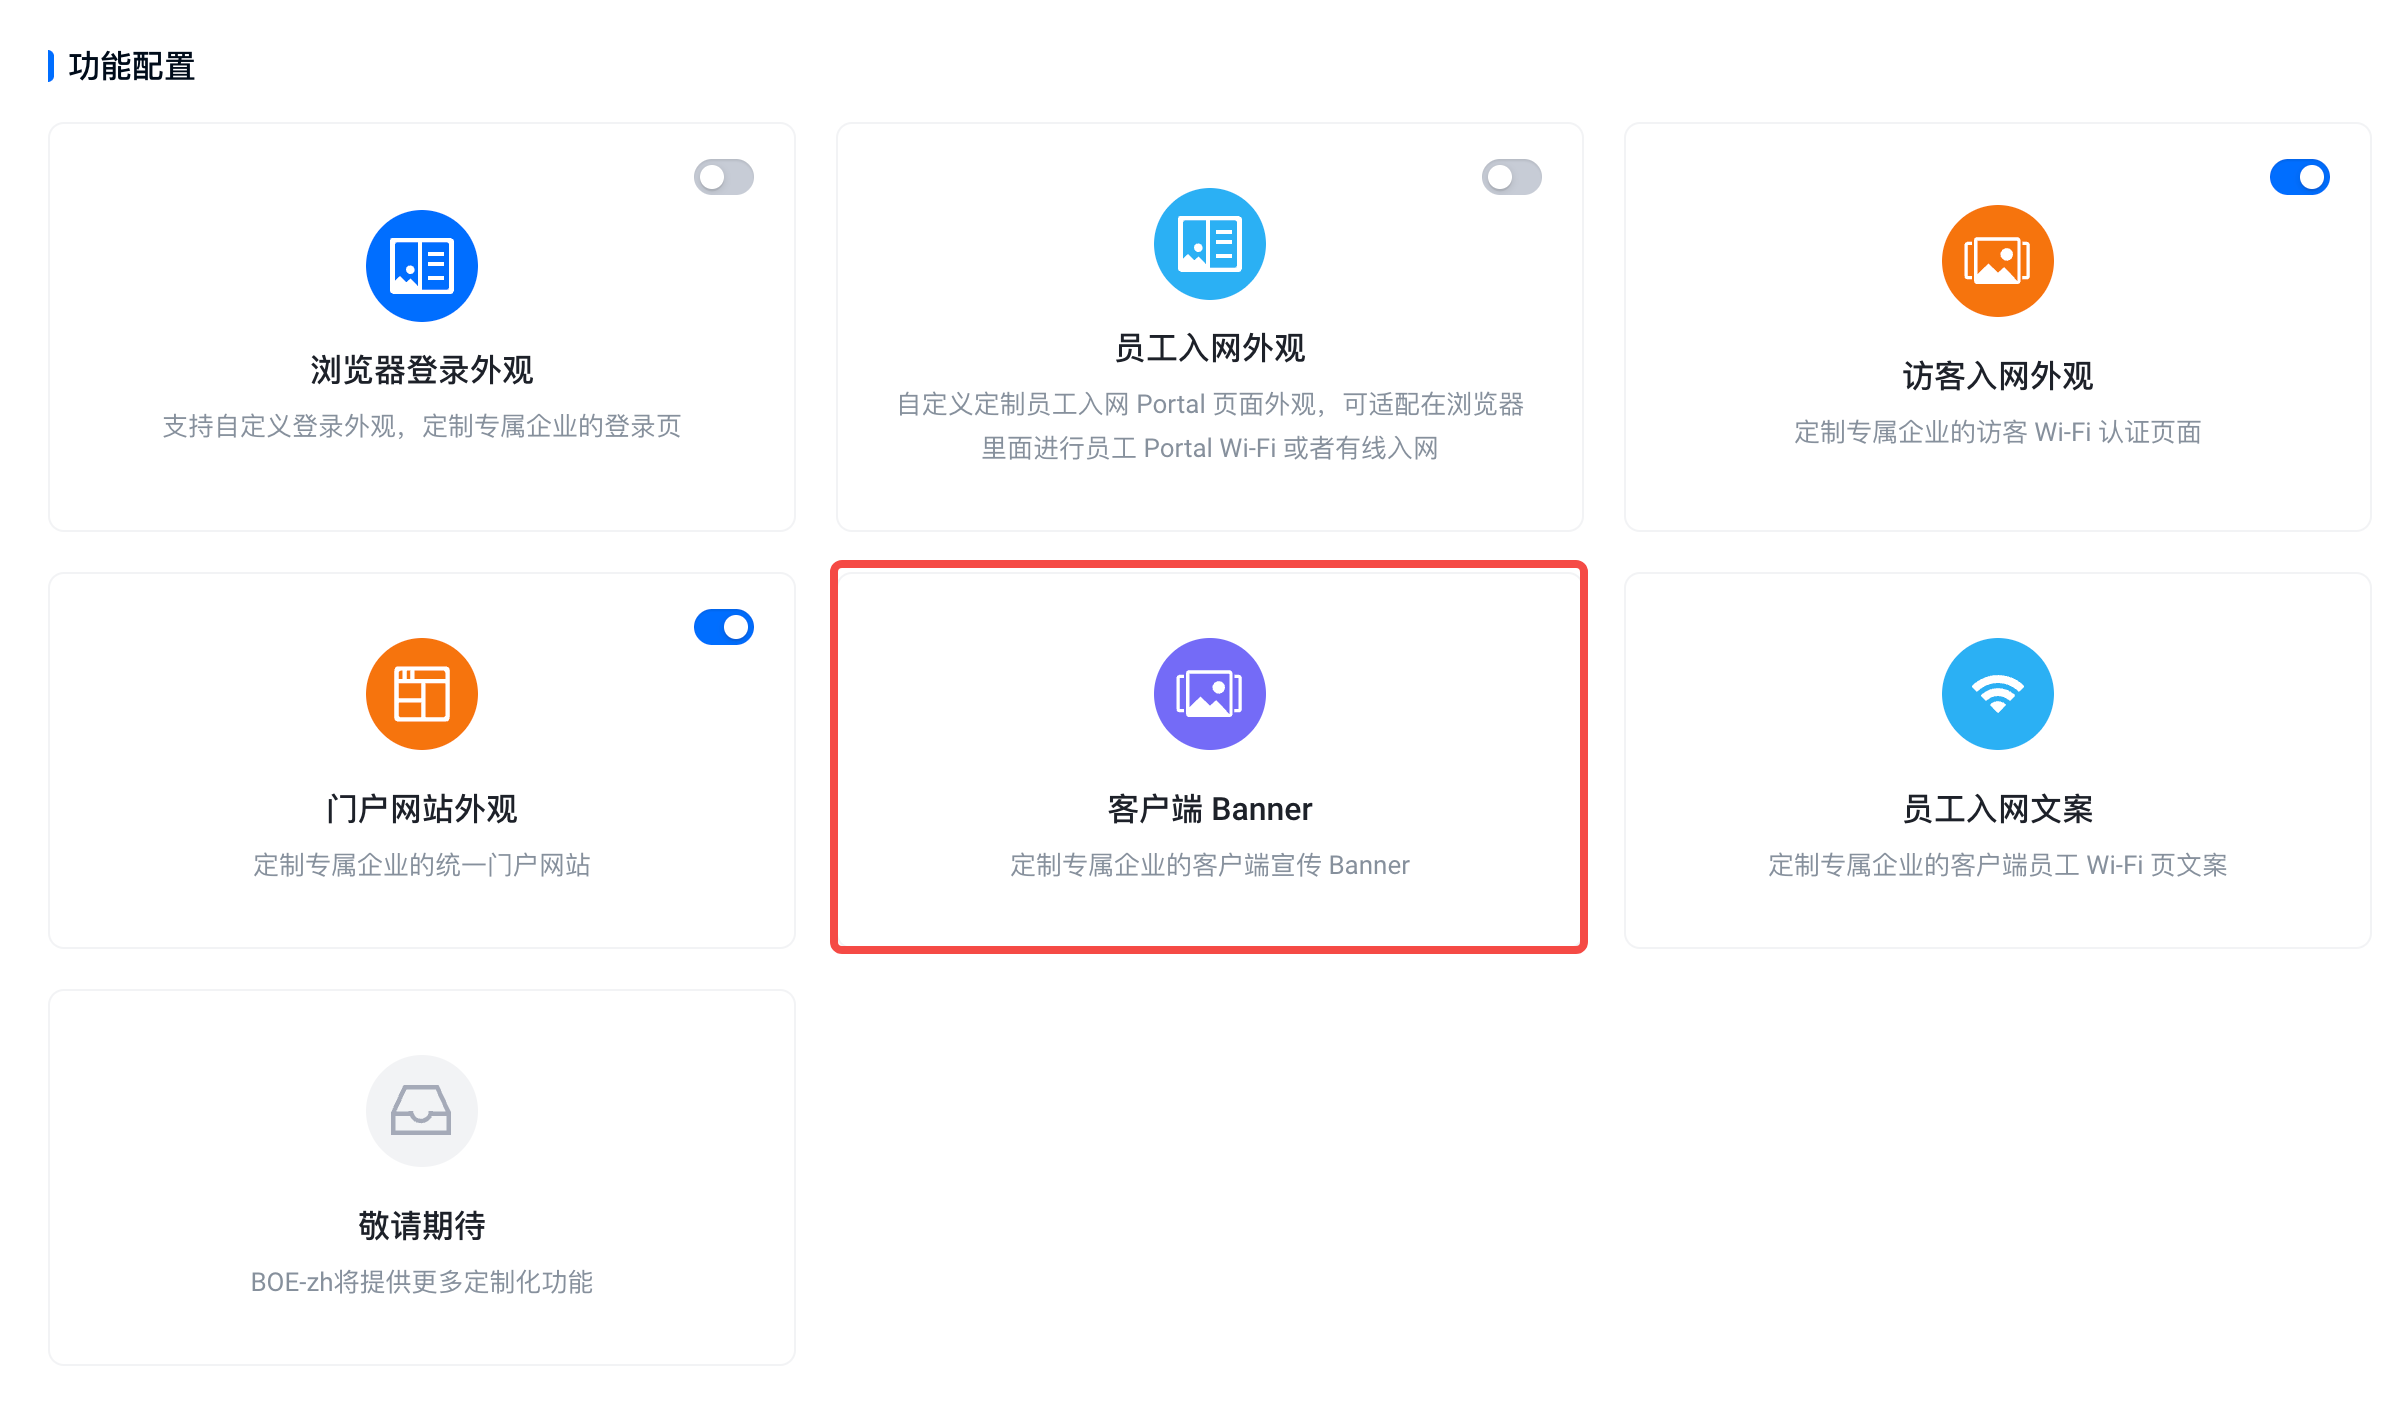Image resolution: width=2408 pixels, height=1424 pixels.
Task: Switch off the 门户网站外观 toggle
Action: coord(723,627)
